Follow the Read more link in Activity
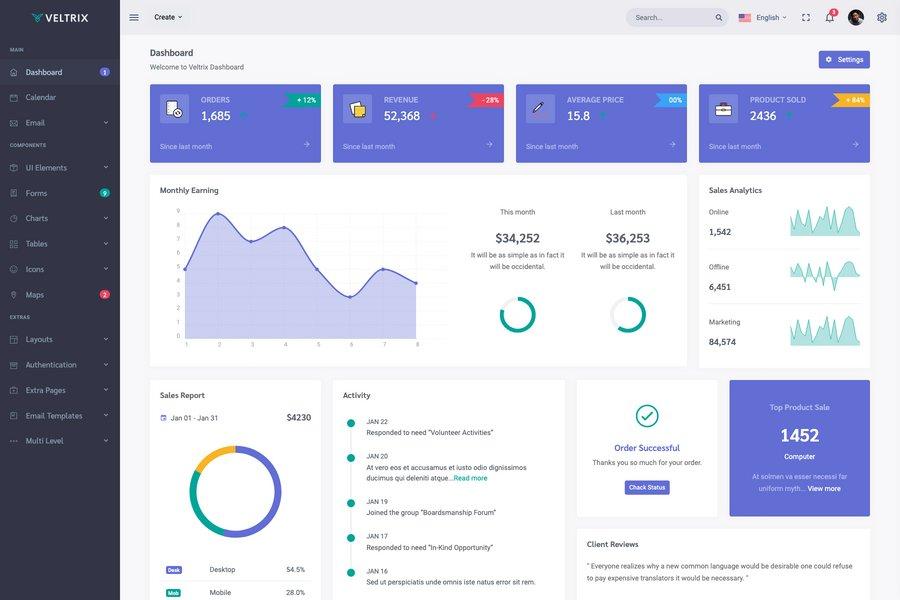Viewport: 900px width, 600px height. tap(470, 478)
